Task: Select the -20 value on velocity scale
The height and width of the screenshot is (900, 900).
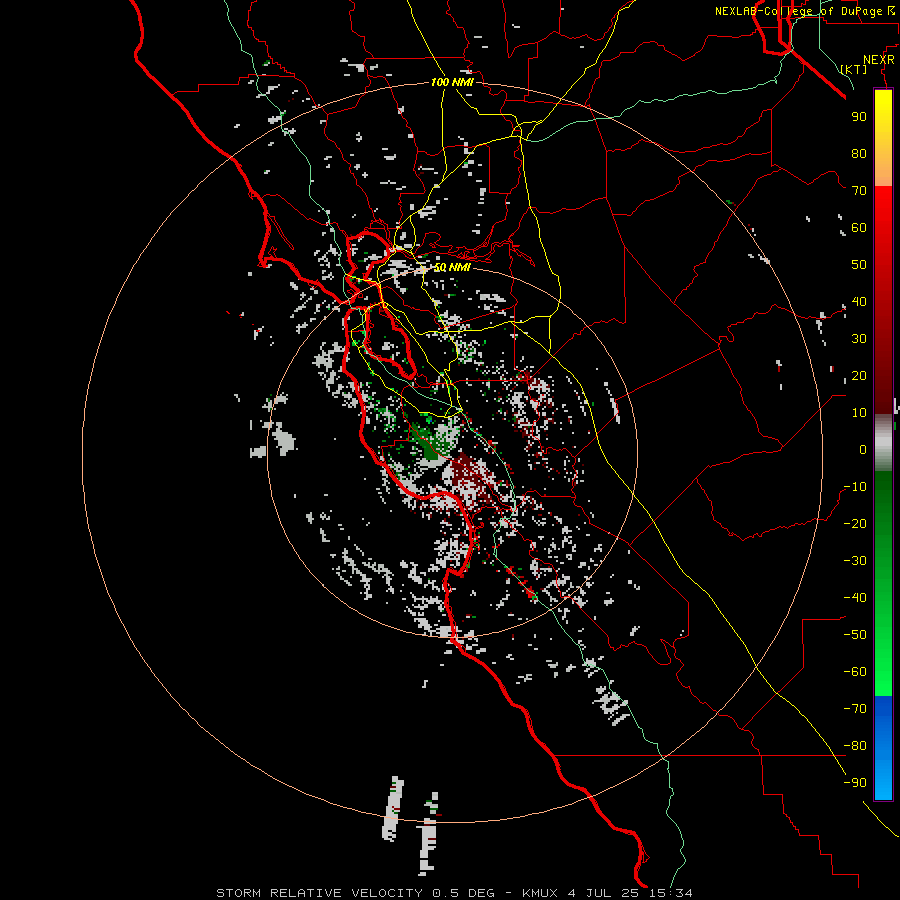Action: click(855, 523)
